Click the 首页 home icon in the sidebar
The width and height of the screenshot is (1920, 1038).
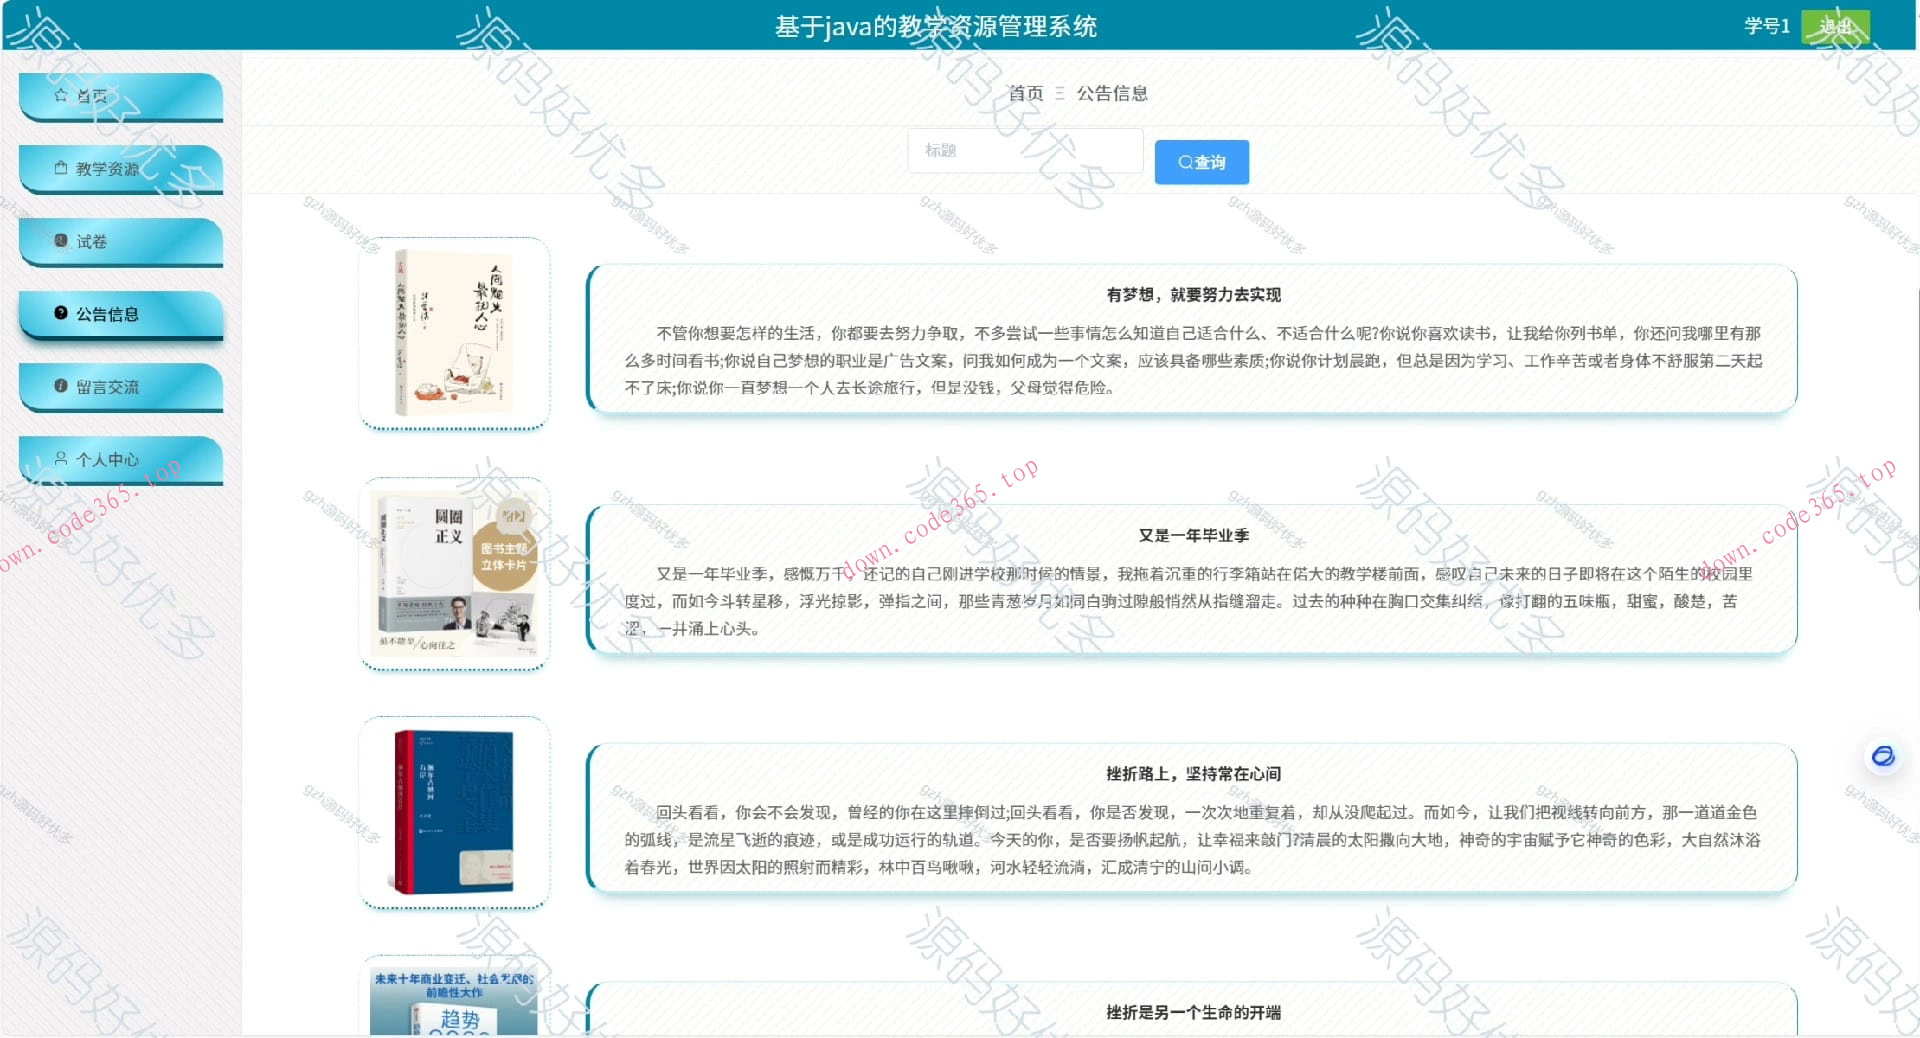click(x=60, y=96)
